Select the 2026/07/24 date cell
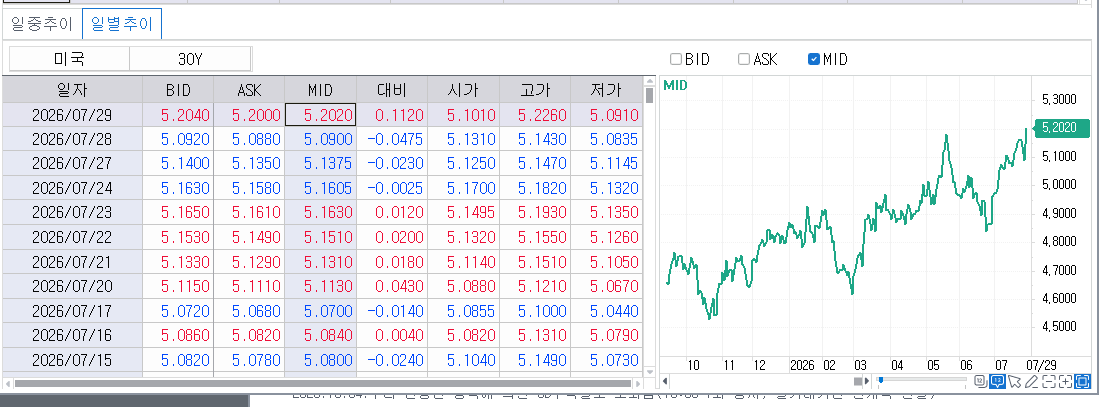This screenshot has height=407, width=1099. coord(72,188)
